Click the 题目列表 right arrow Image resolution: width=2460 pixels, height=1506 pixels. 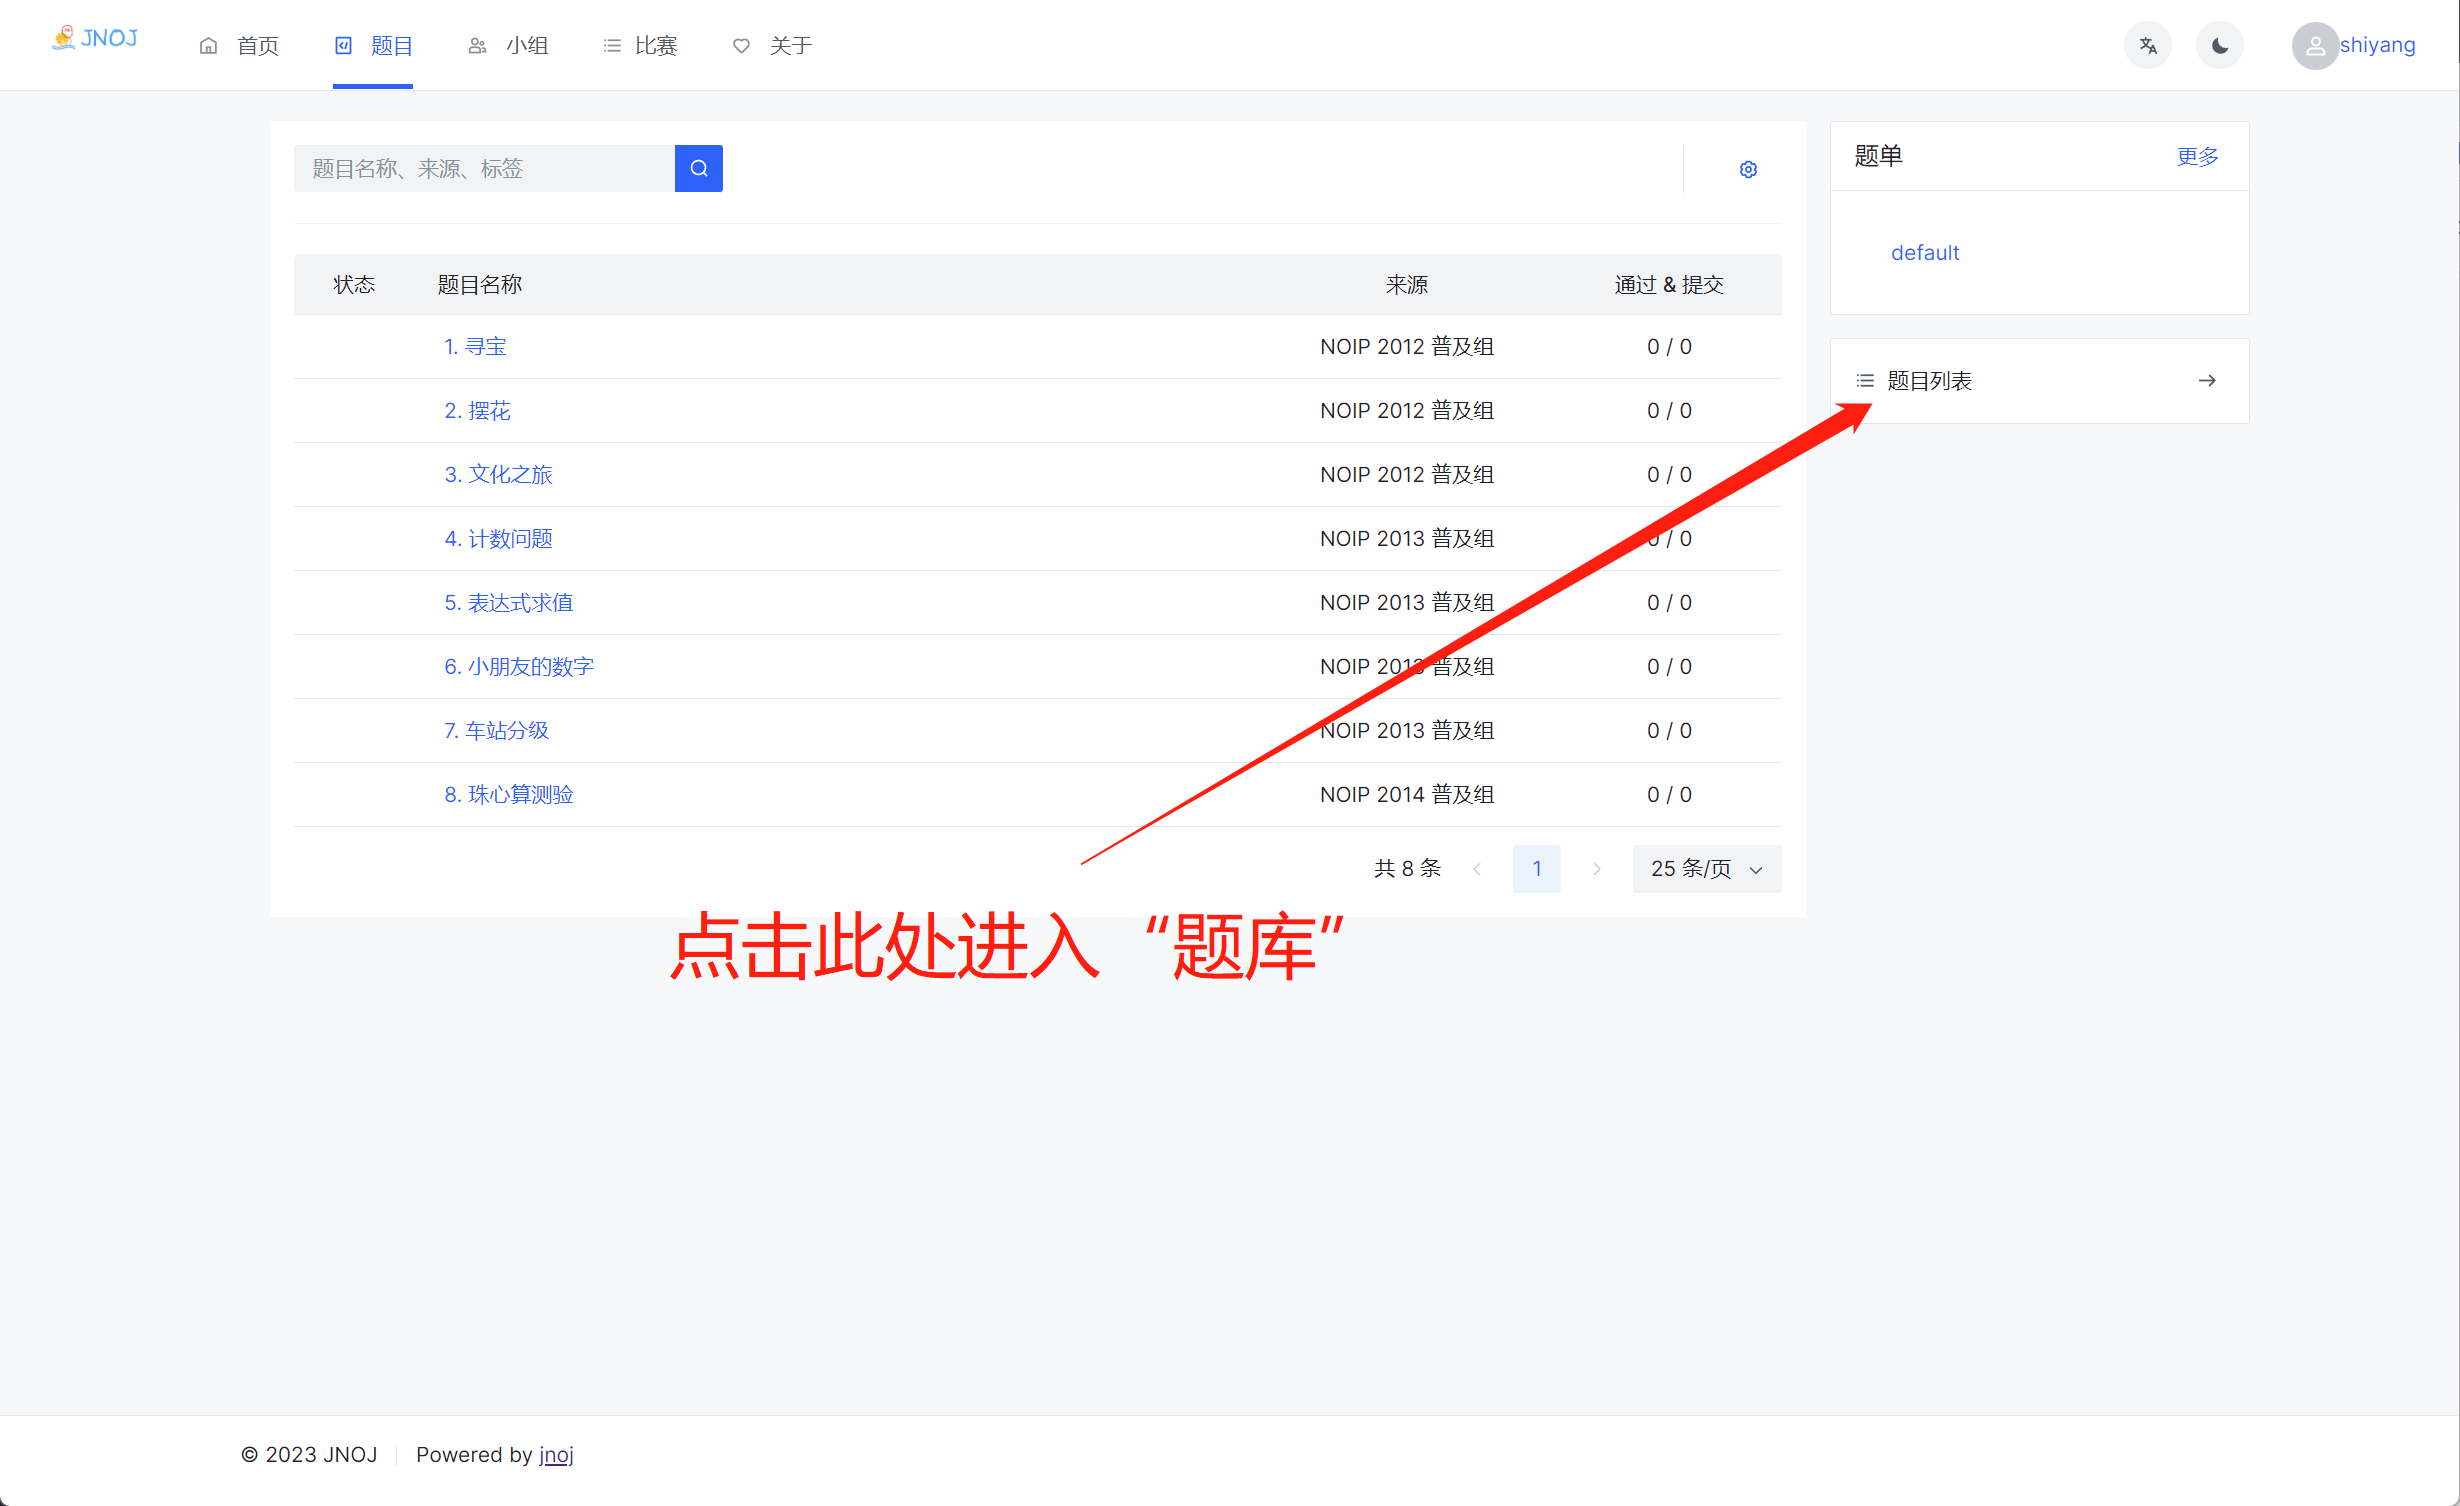tap(2207, 381)
